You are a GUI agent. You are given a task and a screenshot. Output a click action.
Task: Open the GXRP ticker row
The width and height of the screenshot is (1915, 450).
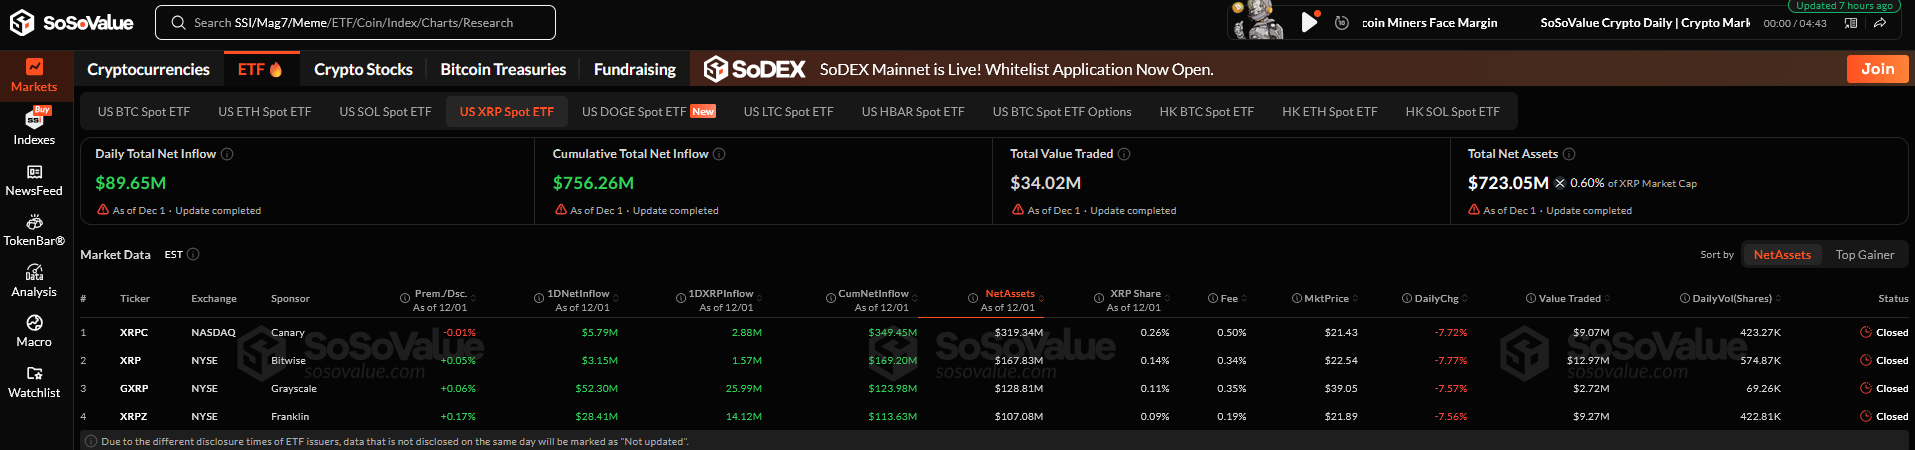[x=994, y=388]
